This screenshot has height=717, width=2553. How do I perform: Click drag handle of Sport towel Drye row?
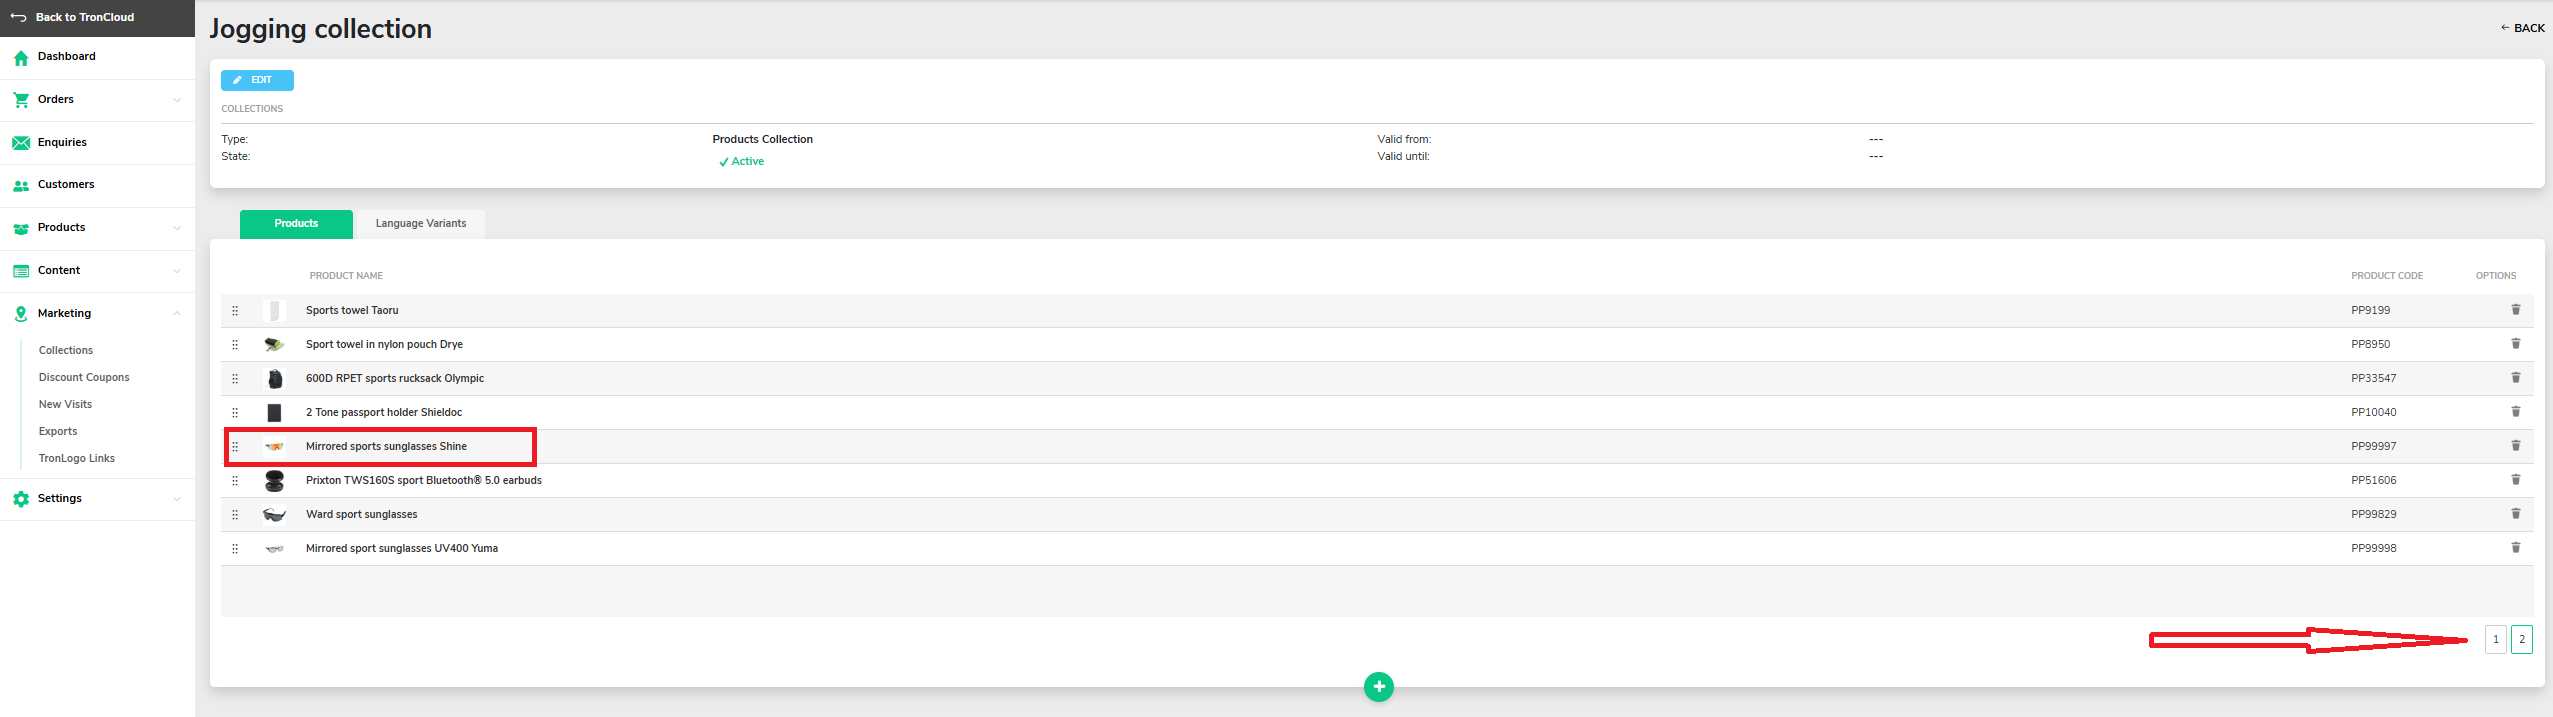coord(235,345)
